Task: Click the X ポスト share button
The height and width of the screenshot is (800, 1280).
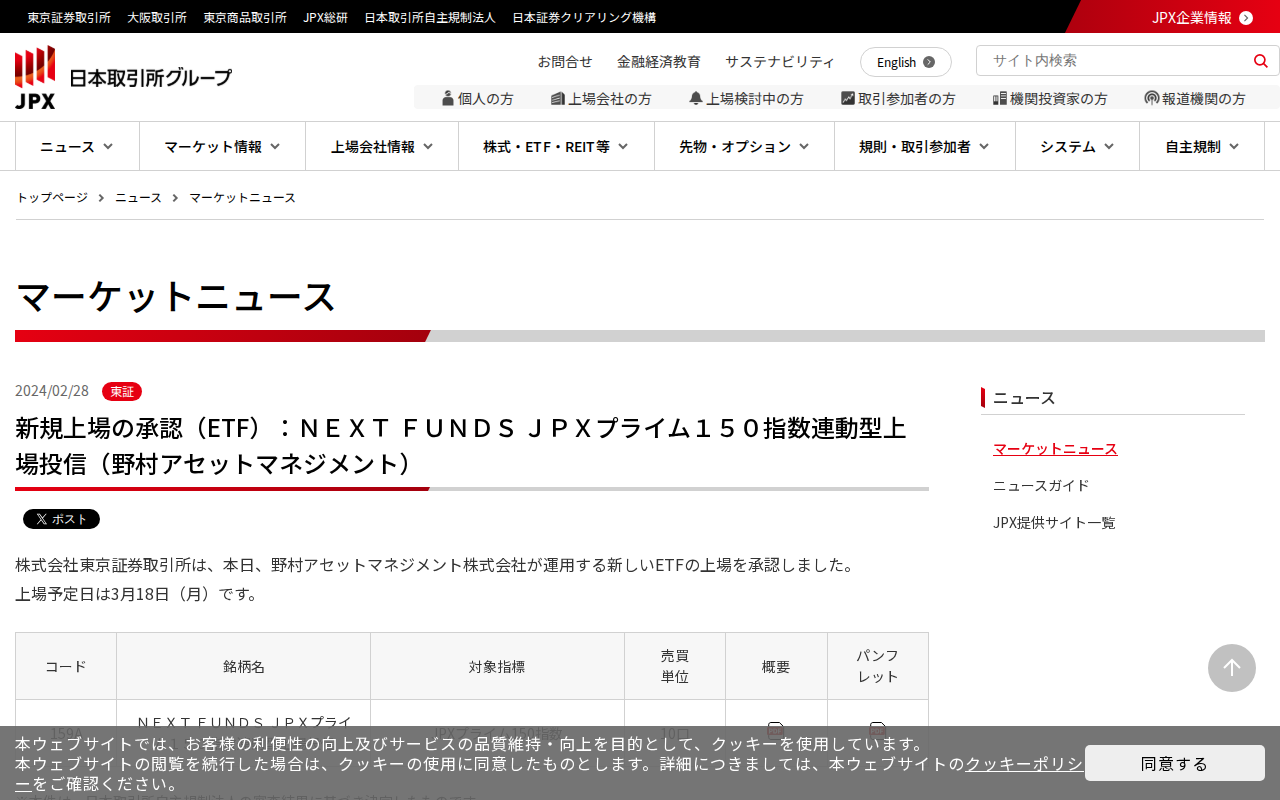Action: pyautogui.click(x=61, y=519)
